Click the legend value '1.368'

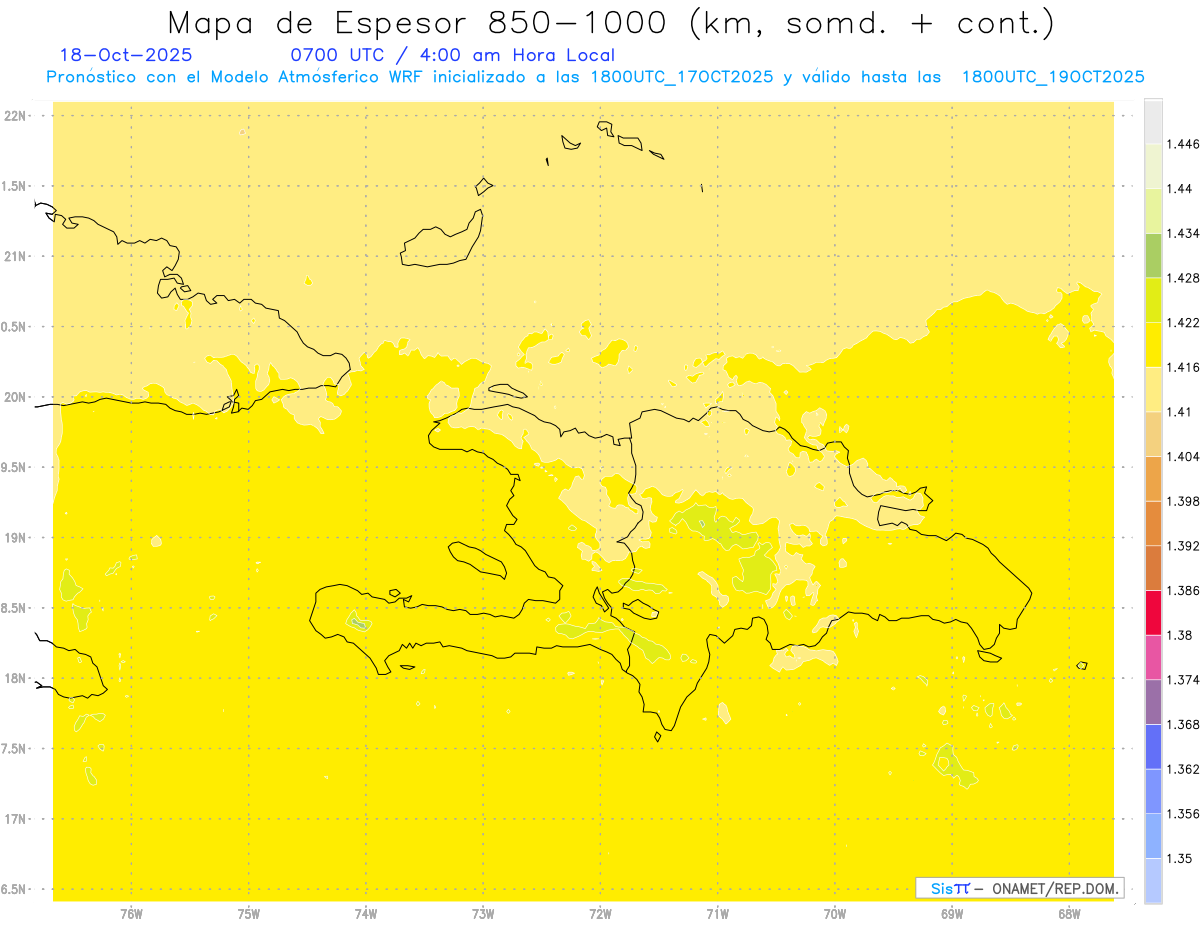1183,724
